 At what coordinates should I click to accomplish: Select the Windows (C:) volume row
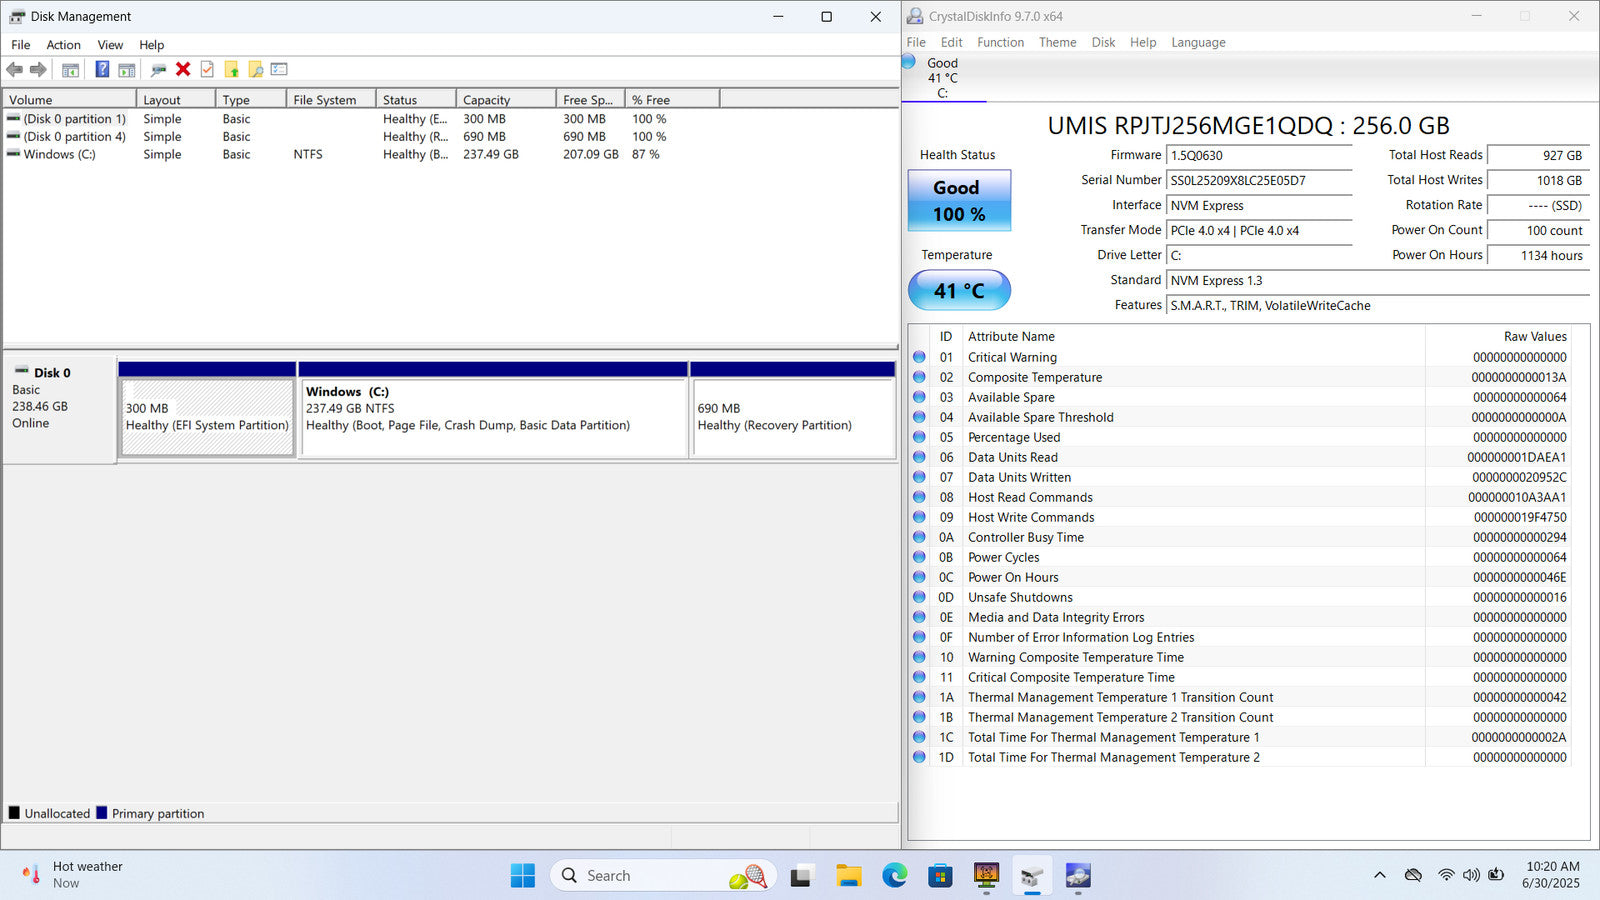tap(60, 155)
